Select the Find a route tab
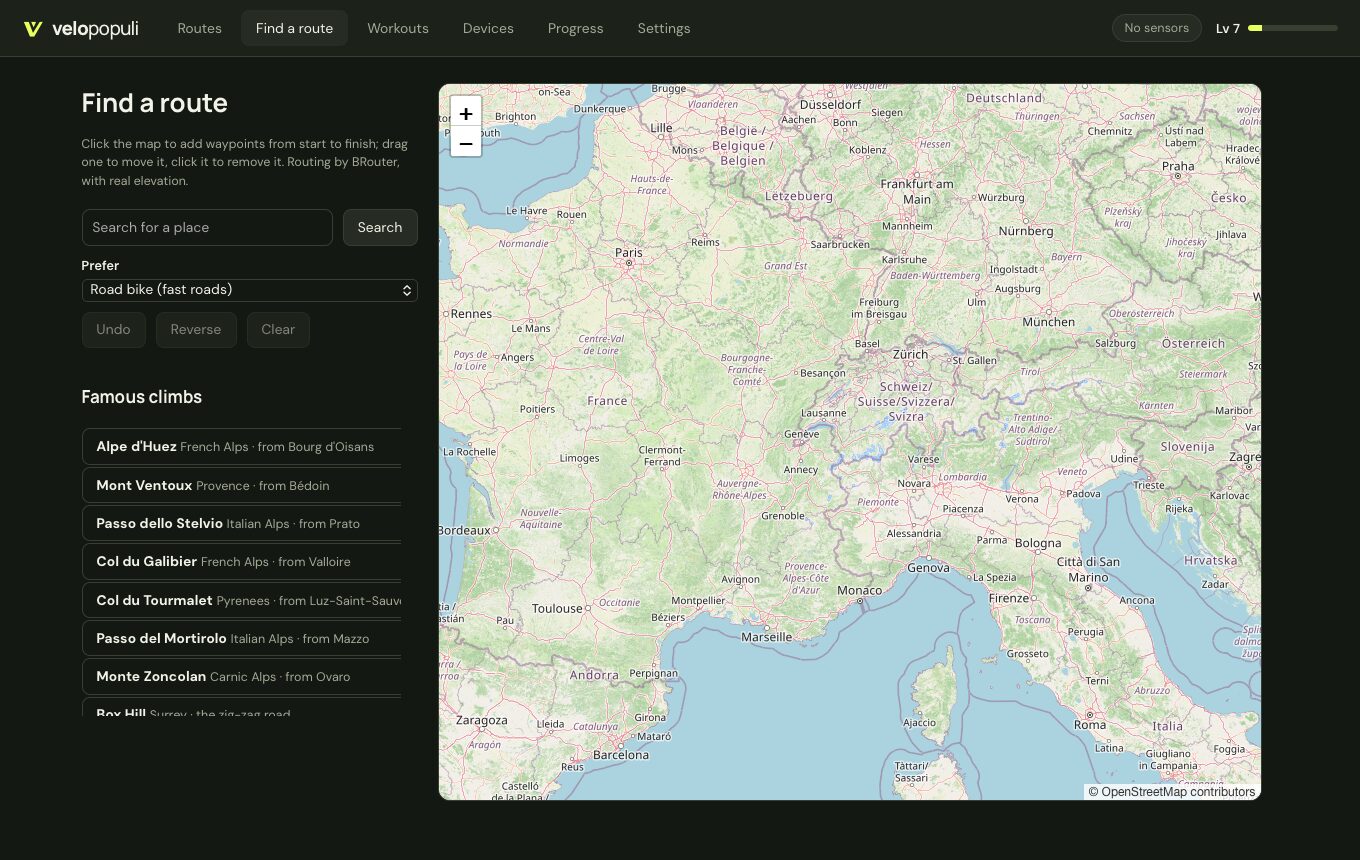This screenshot has height=860, width=1360. pyautogui.click(x=294, y=28)
